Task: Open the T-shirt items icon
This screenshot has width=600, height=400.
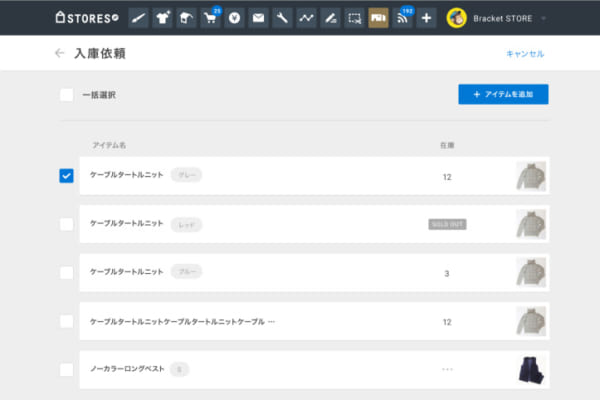Action: (163, 18)
